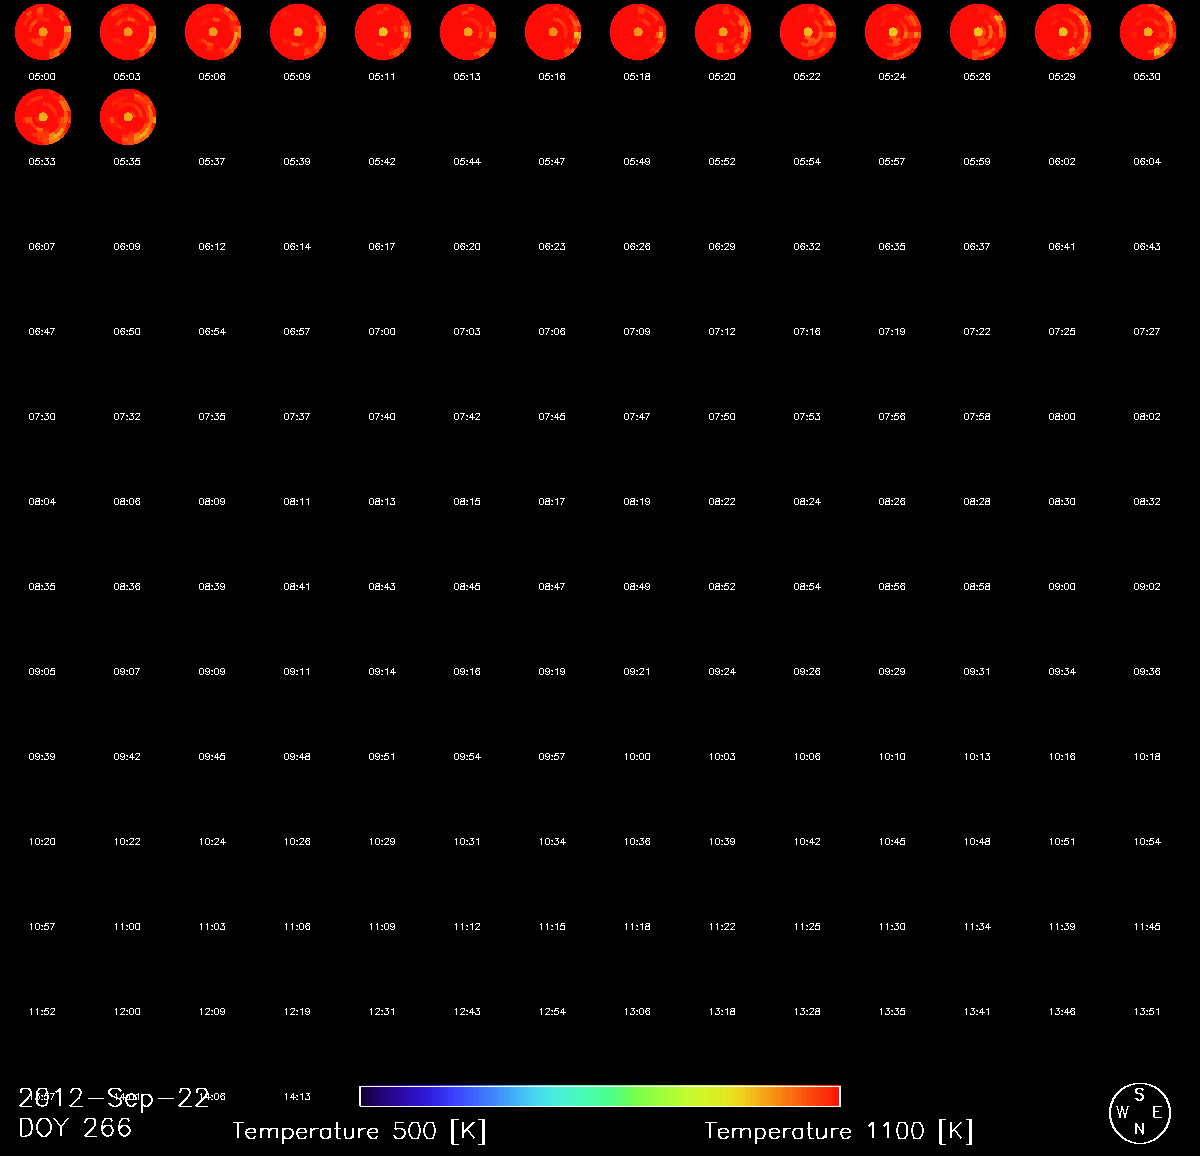Open the temperature disk labeled 05:18
Viewport: 1200px width, 1156px height.
638,32
